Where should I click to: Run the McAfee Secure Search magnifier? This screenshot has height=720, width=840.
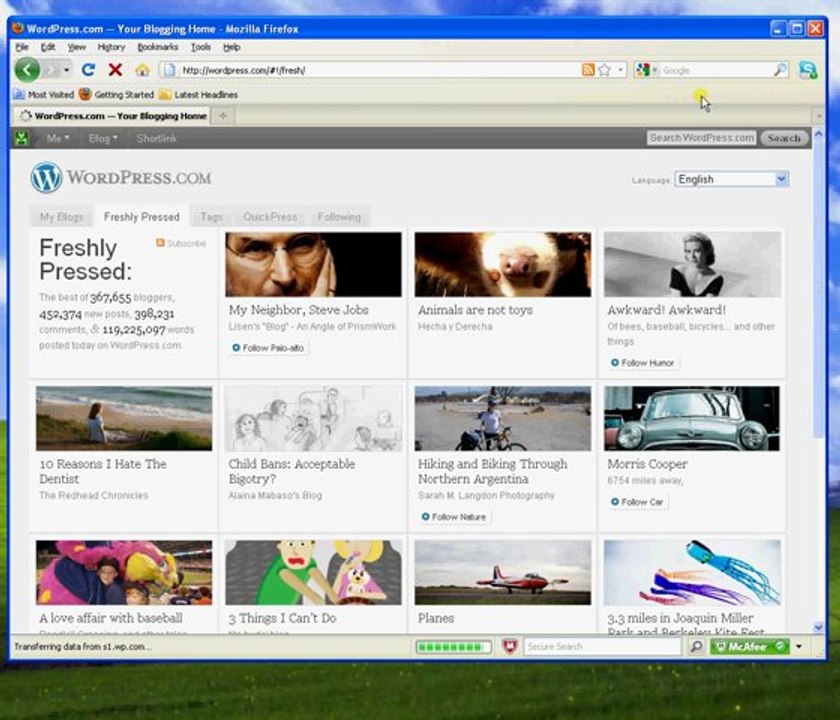[696, 647]
